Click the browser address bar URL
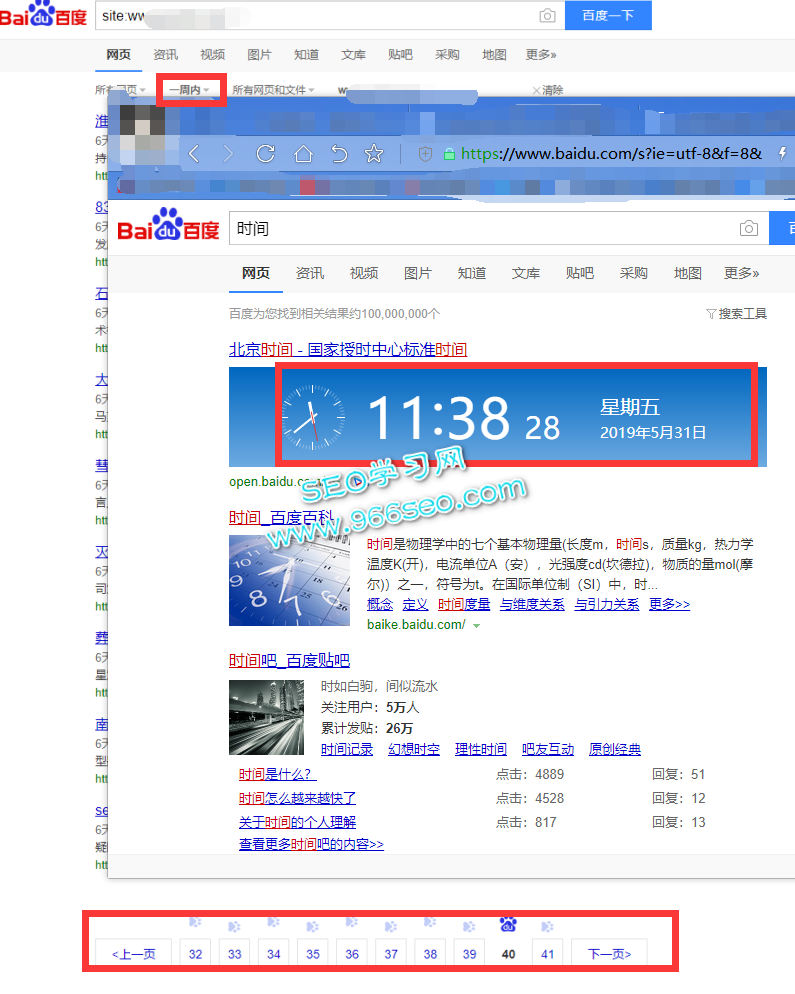The image size is (795, 994). click(611, 153)
